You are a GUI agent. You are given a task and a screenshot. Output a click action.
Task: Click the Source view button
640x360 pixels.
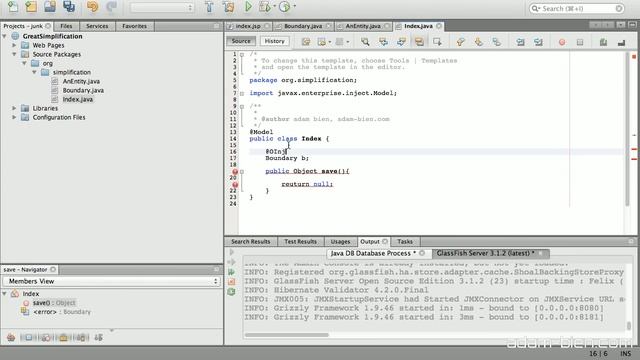pos(241,41)
